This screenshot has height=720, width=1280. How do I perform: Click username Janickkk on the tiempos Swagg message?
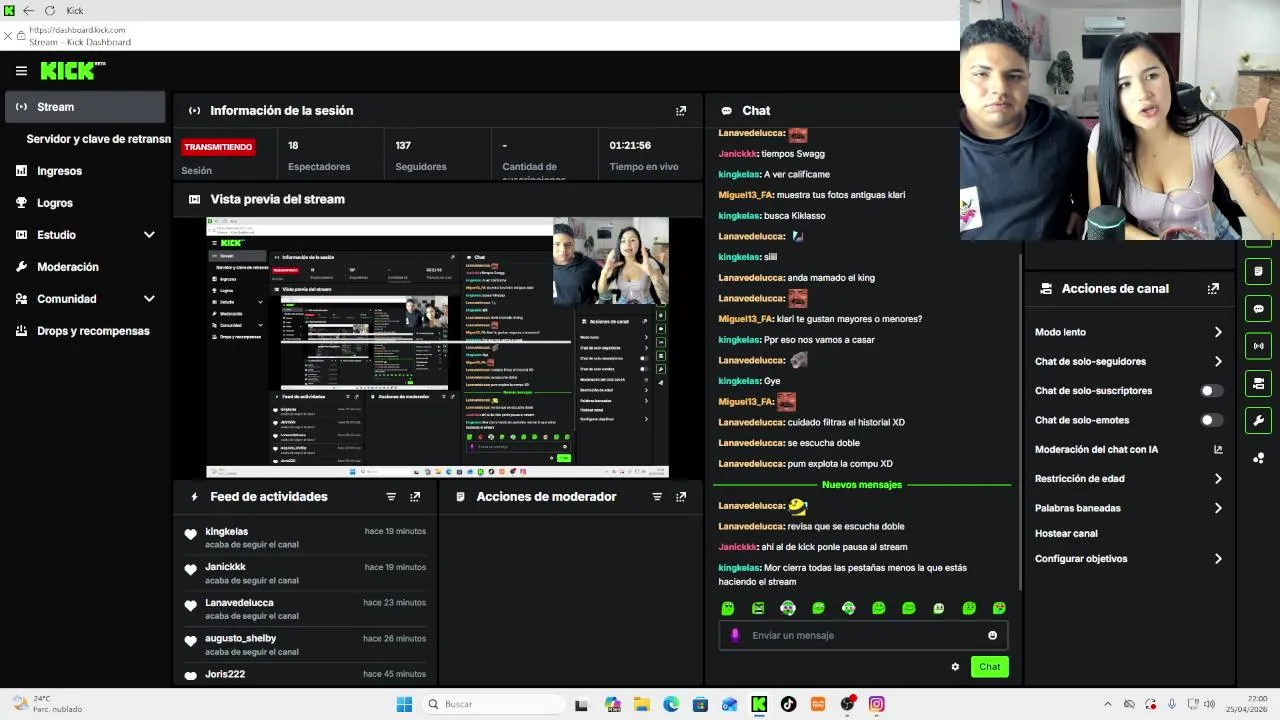pos(738,154)
